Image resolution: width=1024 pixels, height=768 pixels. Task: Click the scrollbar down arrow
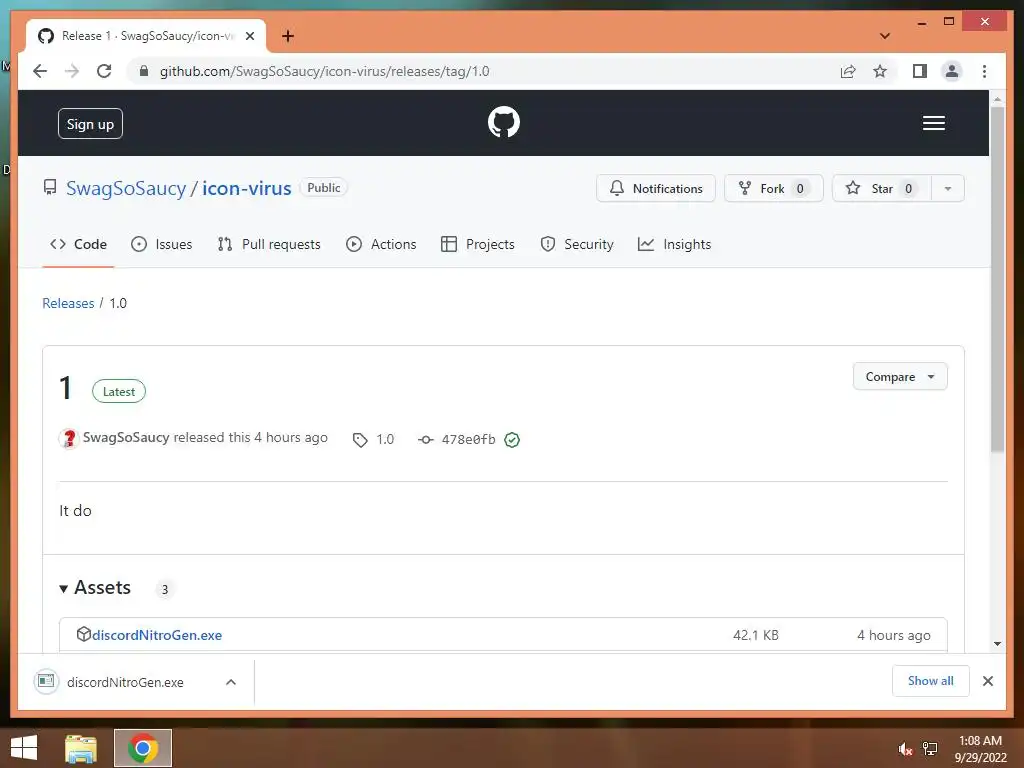(997, 643)
